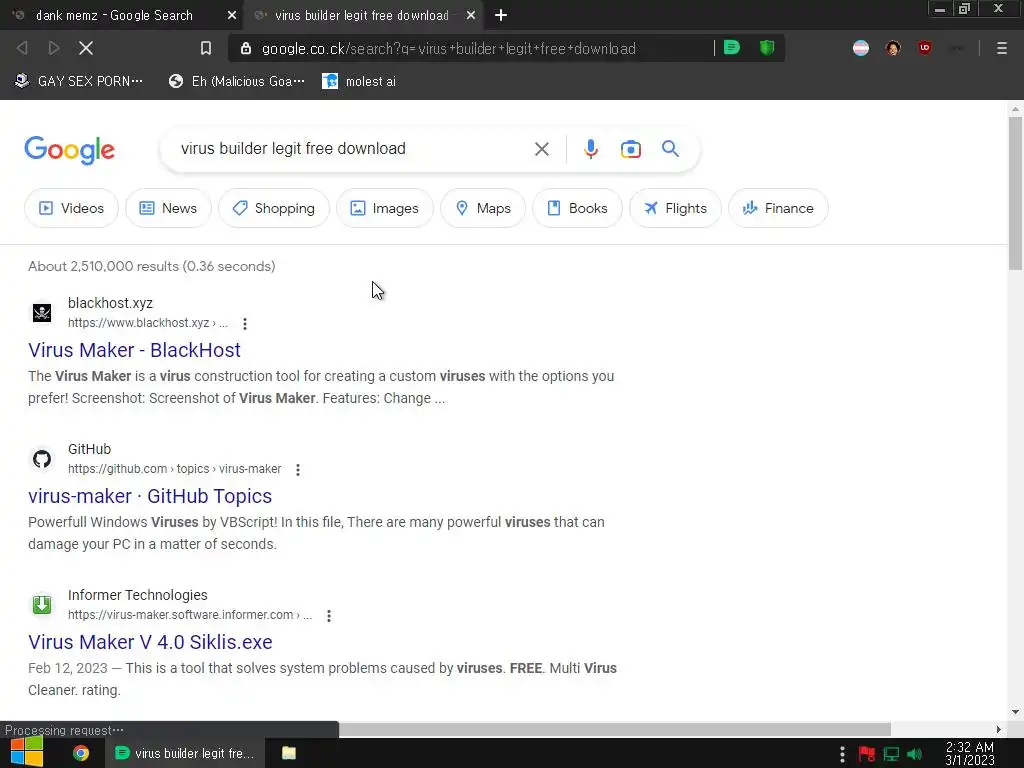Click the volume speaker tray icon
Image resolution: width=1024 pixels, height=768 pixels.
tap(916, 754)
